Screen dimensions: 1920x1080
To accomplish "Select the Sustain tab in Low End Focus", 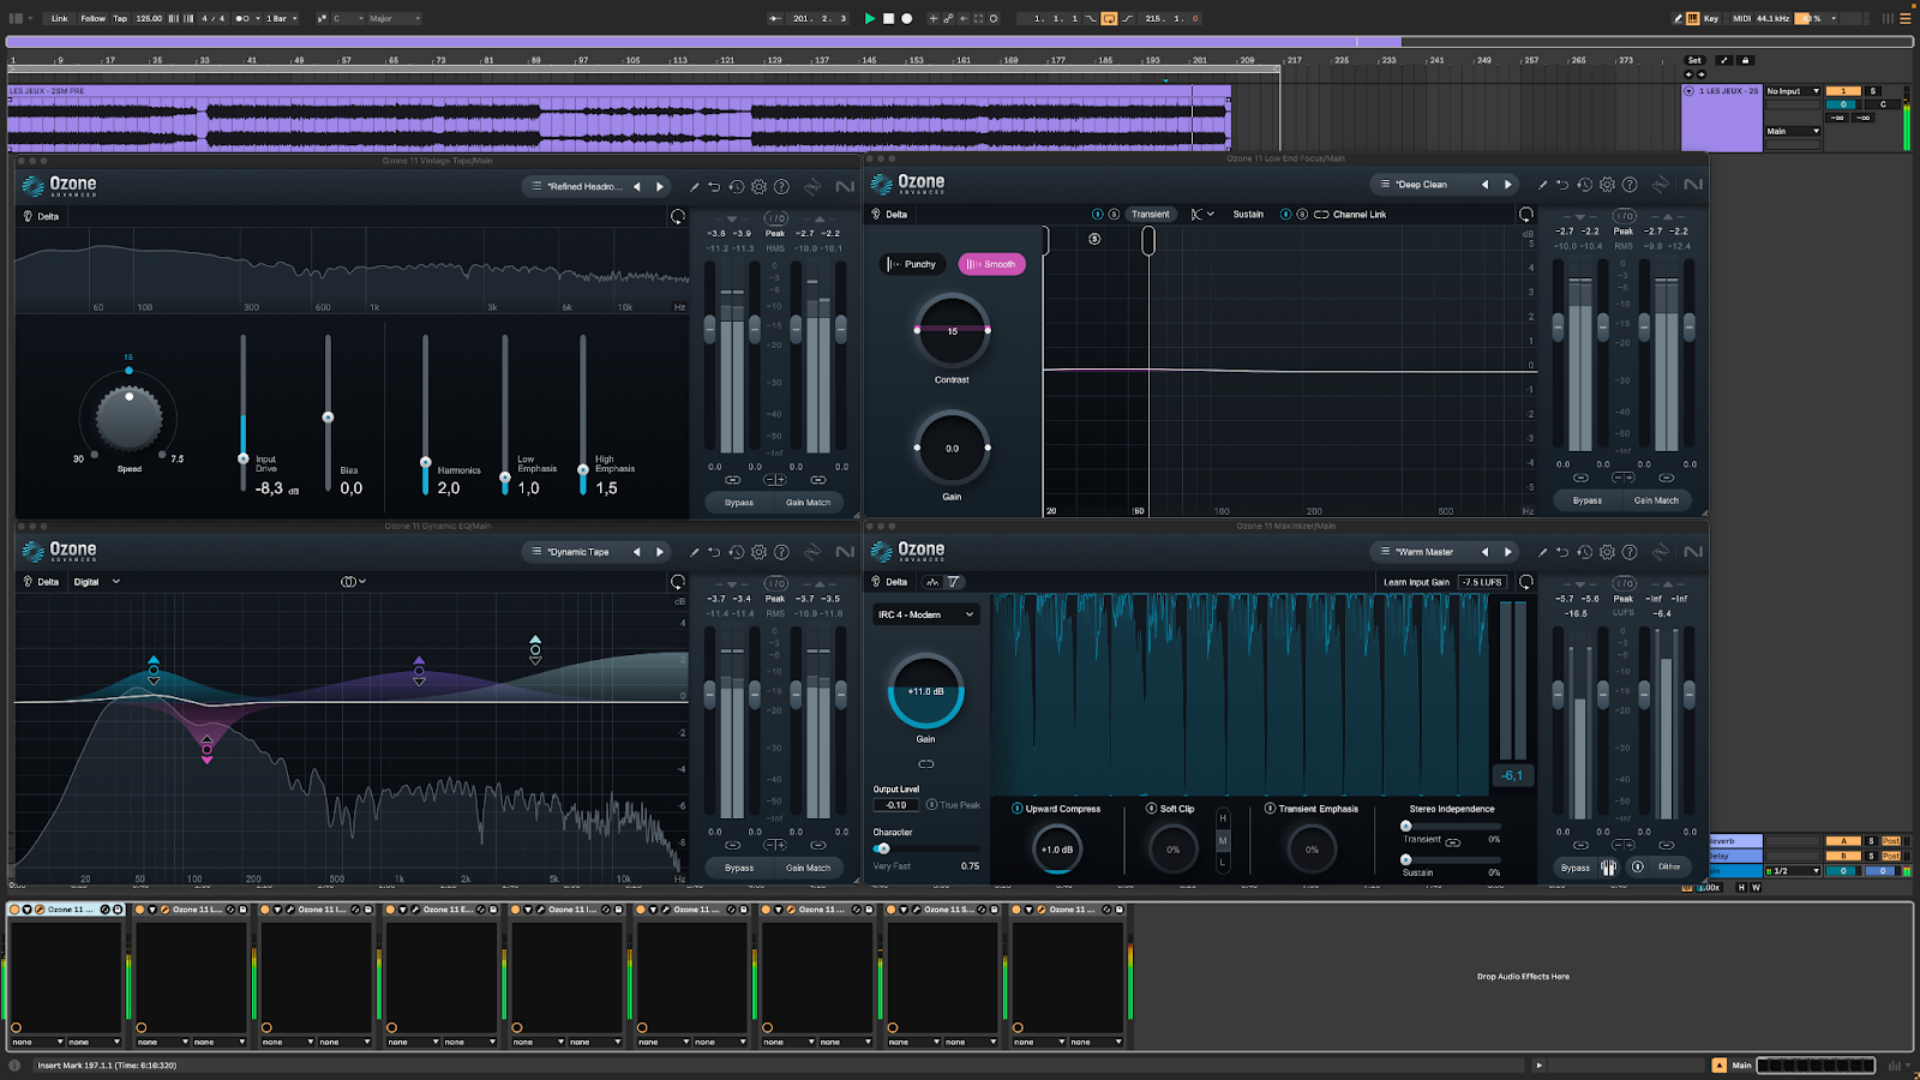I will click(x=1248, y=213).
